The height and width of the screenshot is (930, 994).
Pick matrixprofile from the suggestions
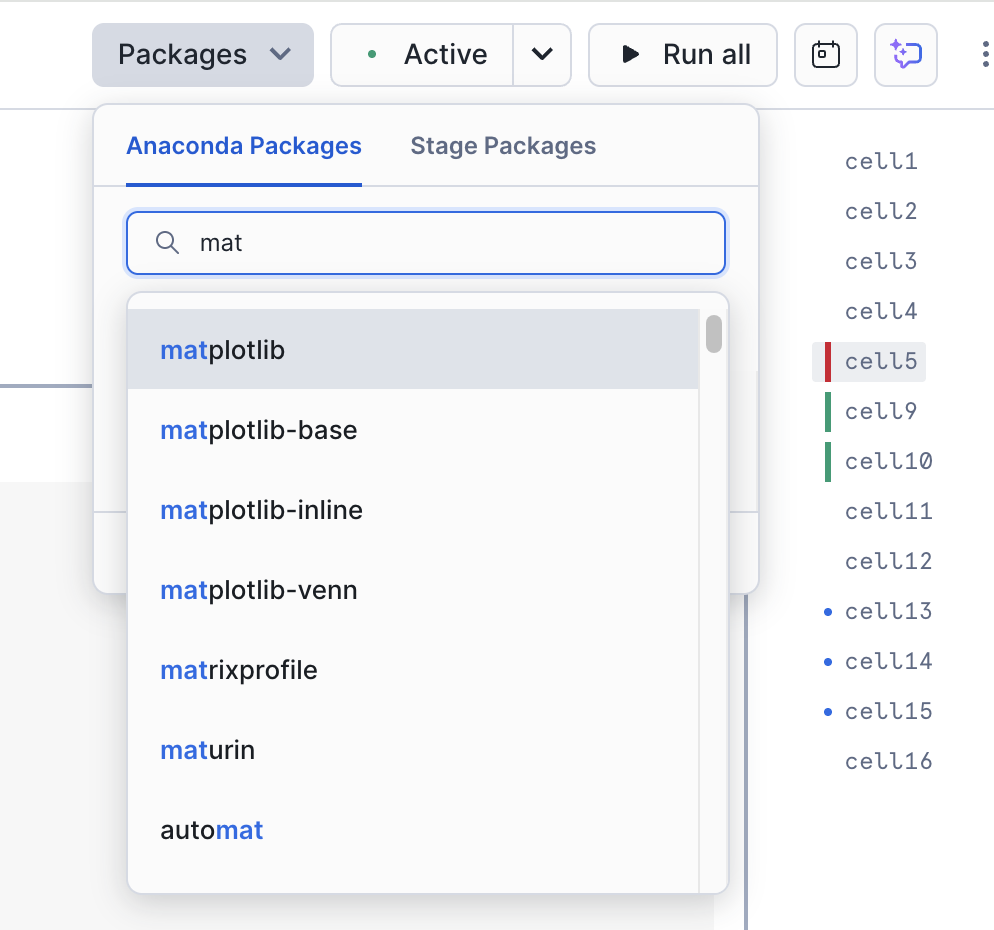pos(238,670)
